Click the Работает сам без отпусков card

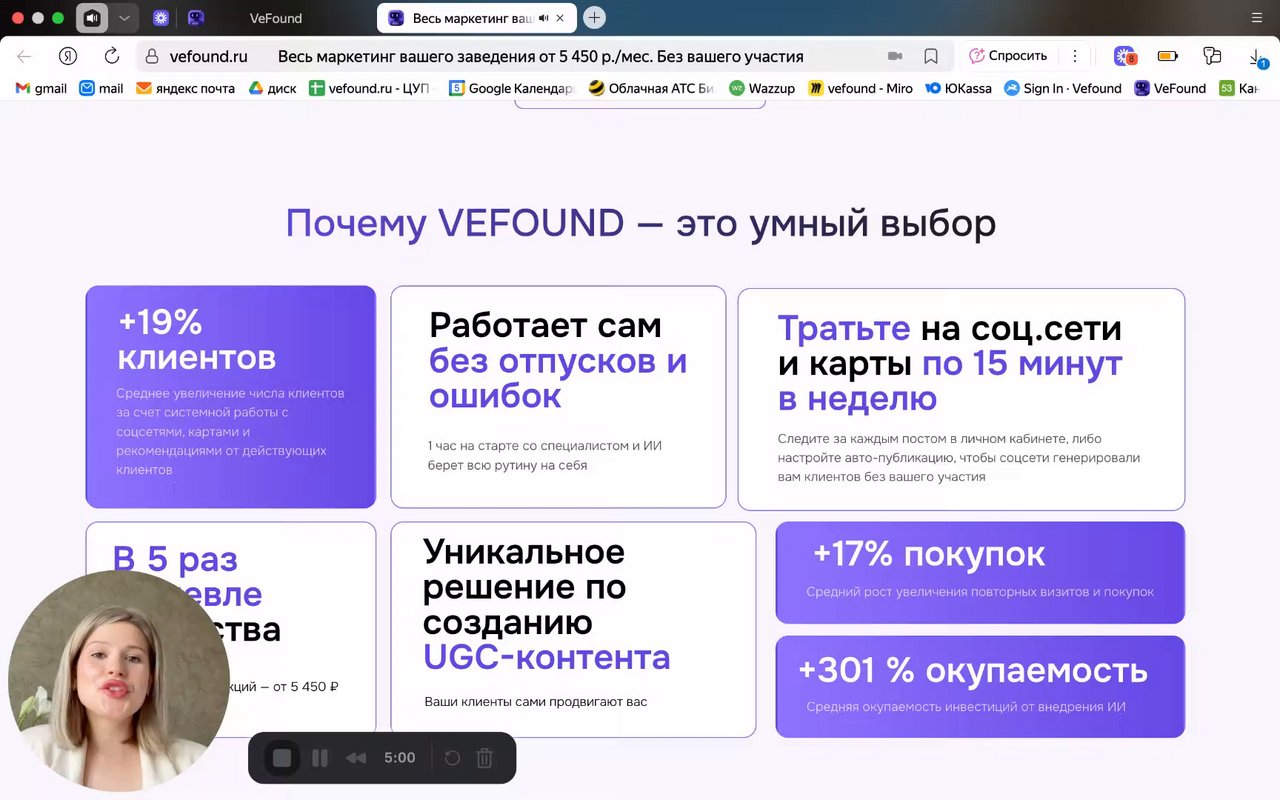click(x=558, y=397)
